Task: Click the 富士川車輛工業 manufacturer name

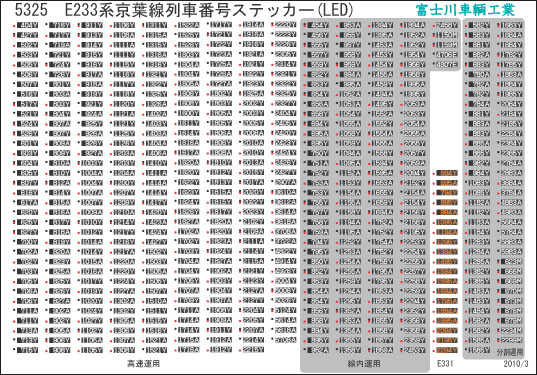Action: click(465, 10)
